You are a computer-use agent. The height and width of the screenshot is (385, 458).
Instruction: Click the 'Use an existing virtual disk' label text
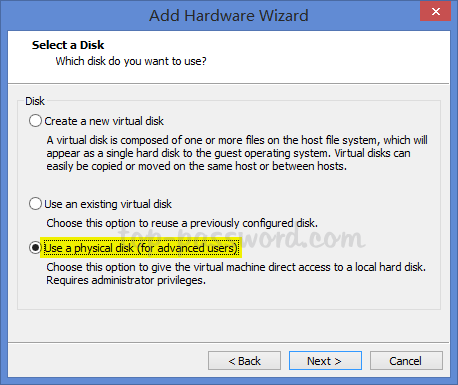pos(108,204)
